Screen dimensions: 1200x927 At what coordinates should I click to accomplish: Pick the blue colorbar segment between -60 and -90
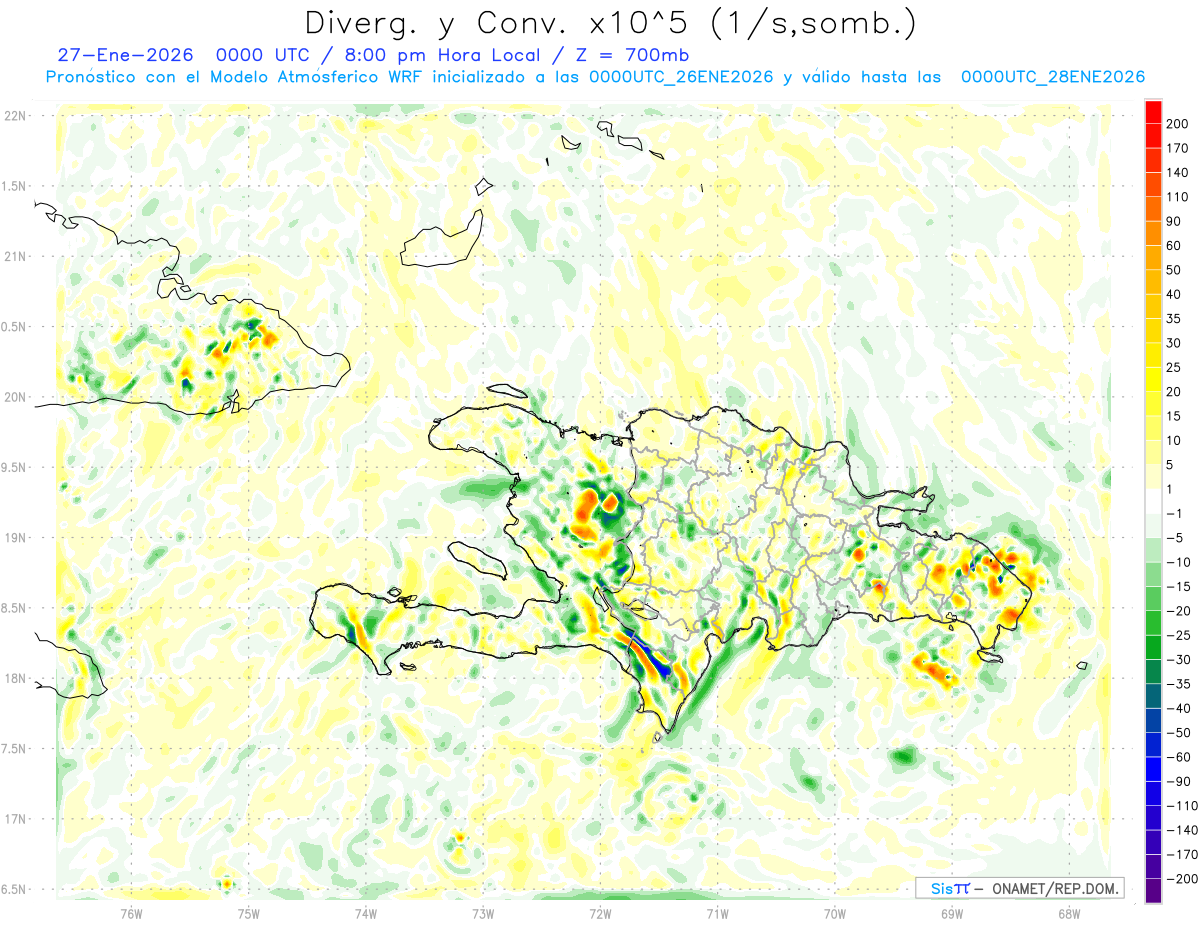(1153, 769)
